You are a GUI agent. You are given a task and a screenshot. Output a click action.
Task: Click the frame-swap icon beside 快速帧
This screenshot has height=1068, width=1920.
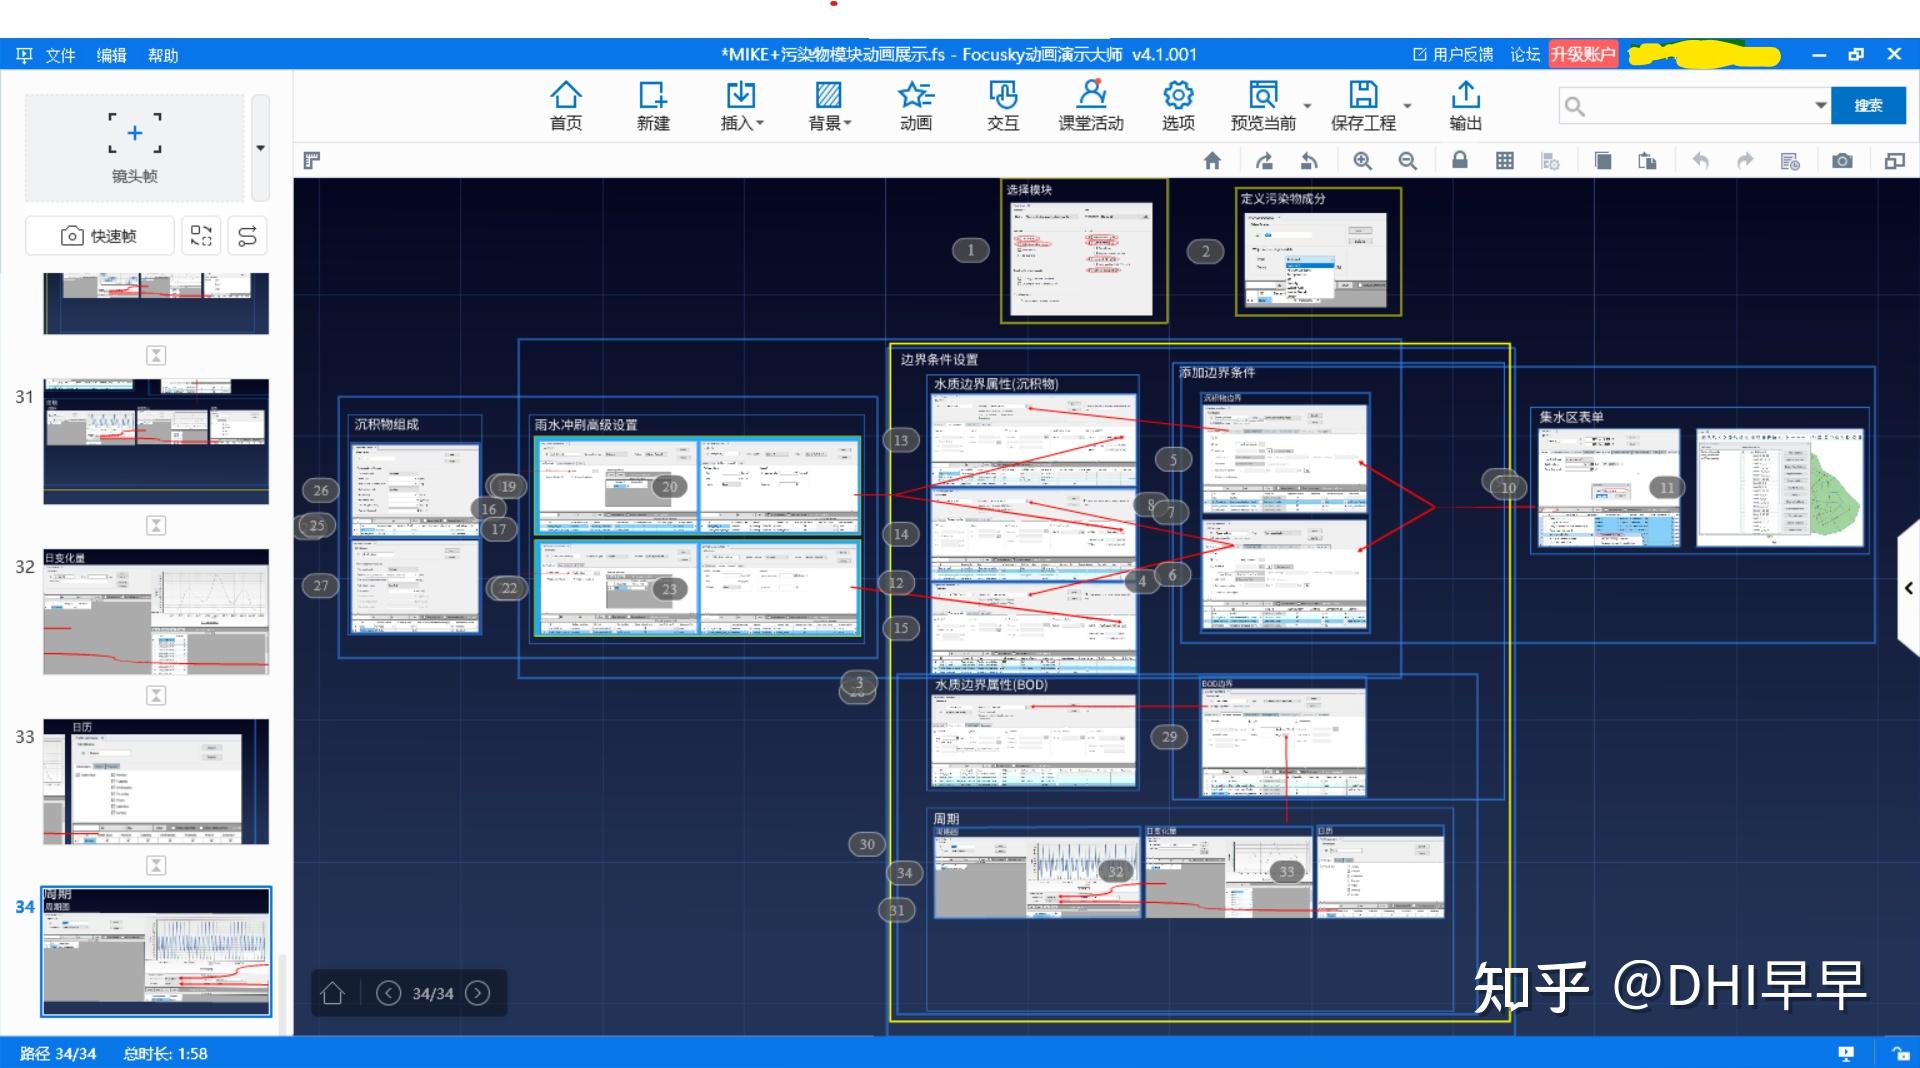(x=201, y=236)
